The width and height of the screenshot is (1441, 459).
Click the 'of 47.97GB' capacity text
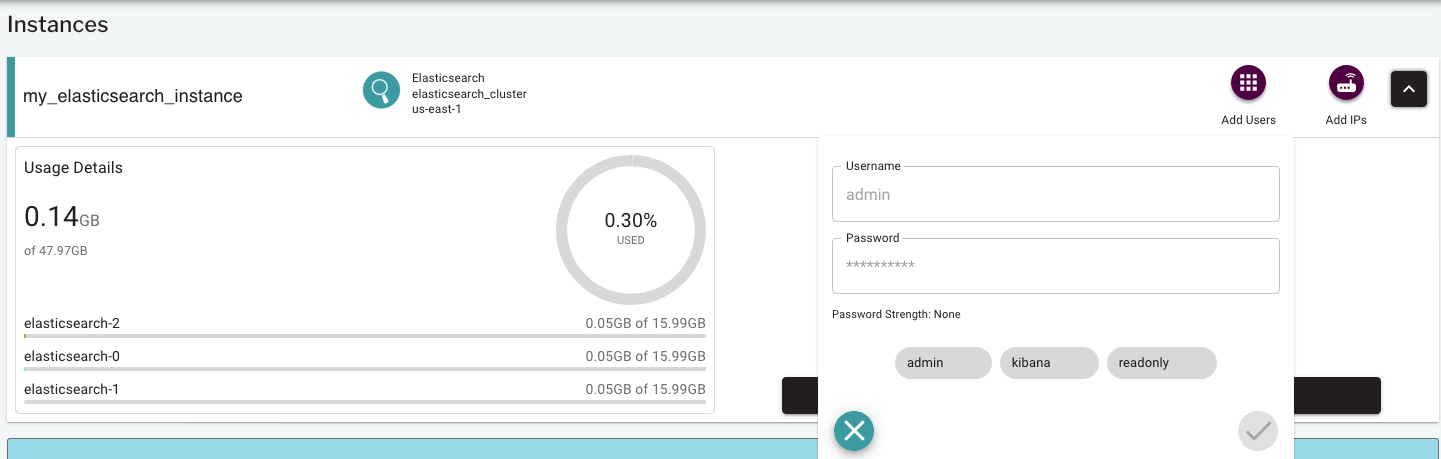[56, 250]
